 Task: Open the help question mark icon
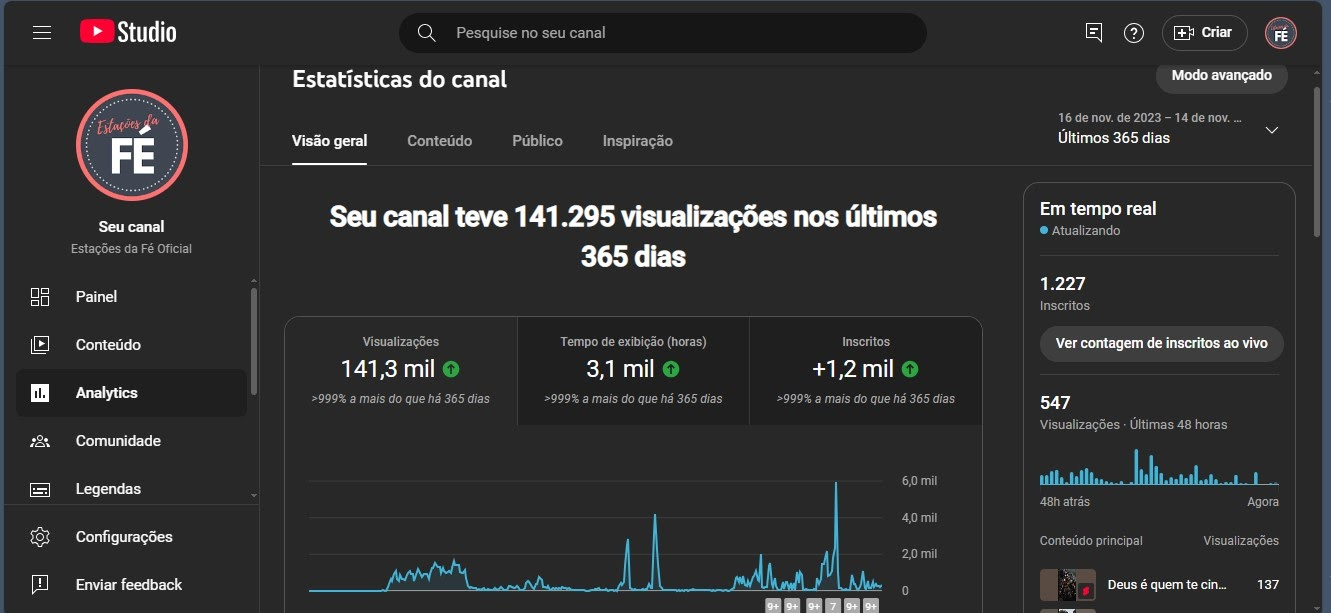point(1134,33)
